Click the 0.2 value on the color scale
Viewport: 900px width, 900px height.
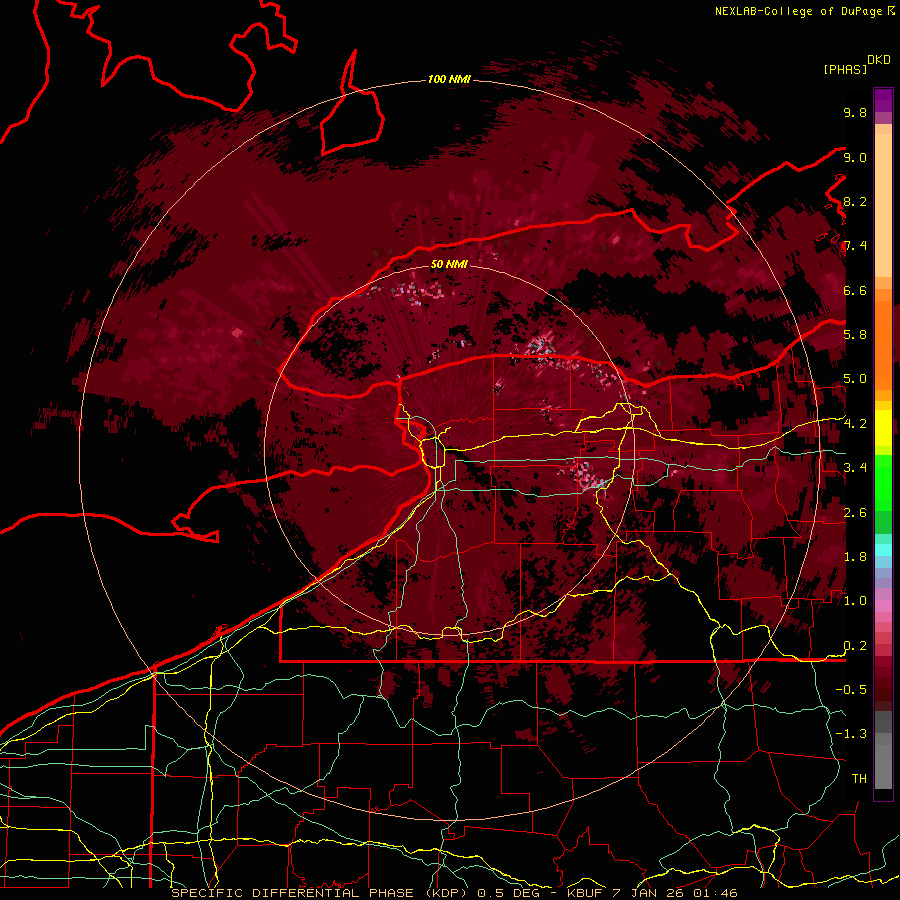855,646
